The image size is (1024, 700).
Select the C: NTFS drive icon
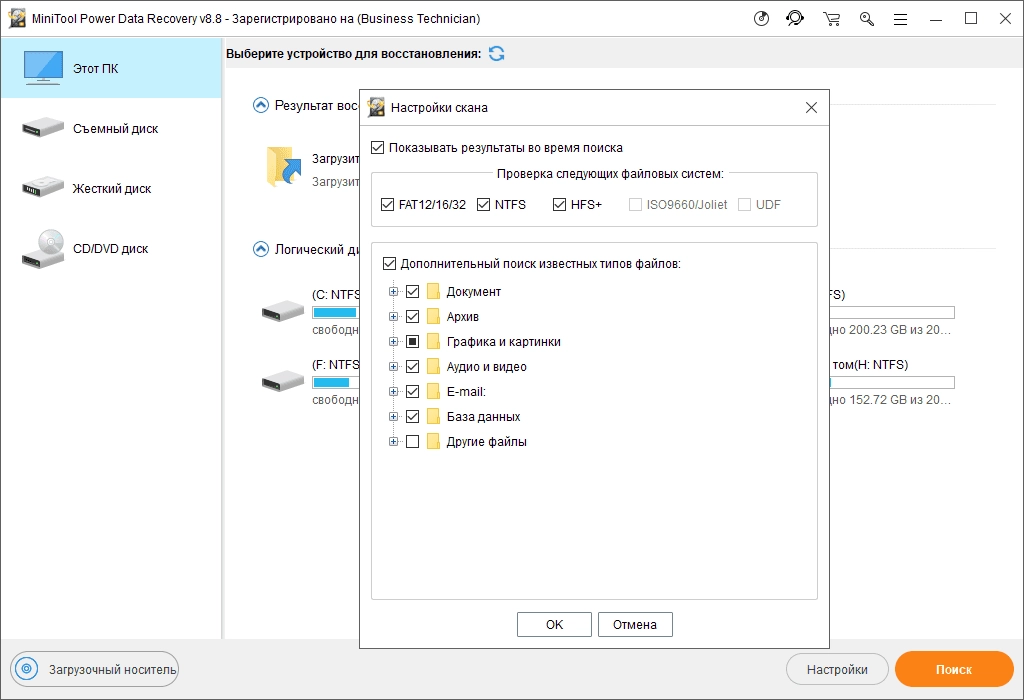pos(283,311)
